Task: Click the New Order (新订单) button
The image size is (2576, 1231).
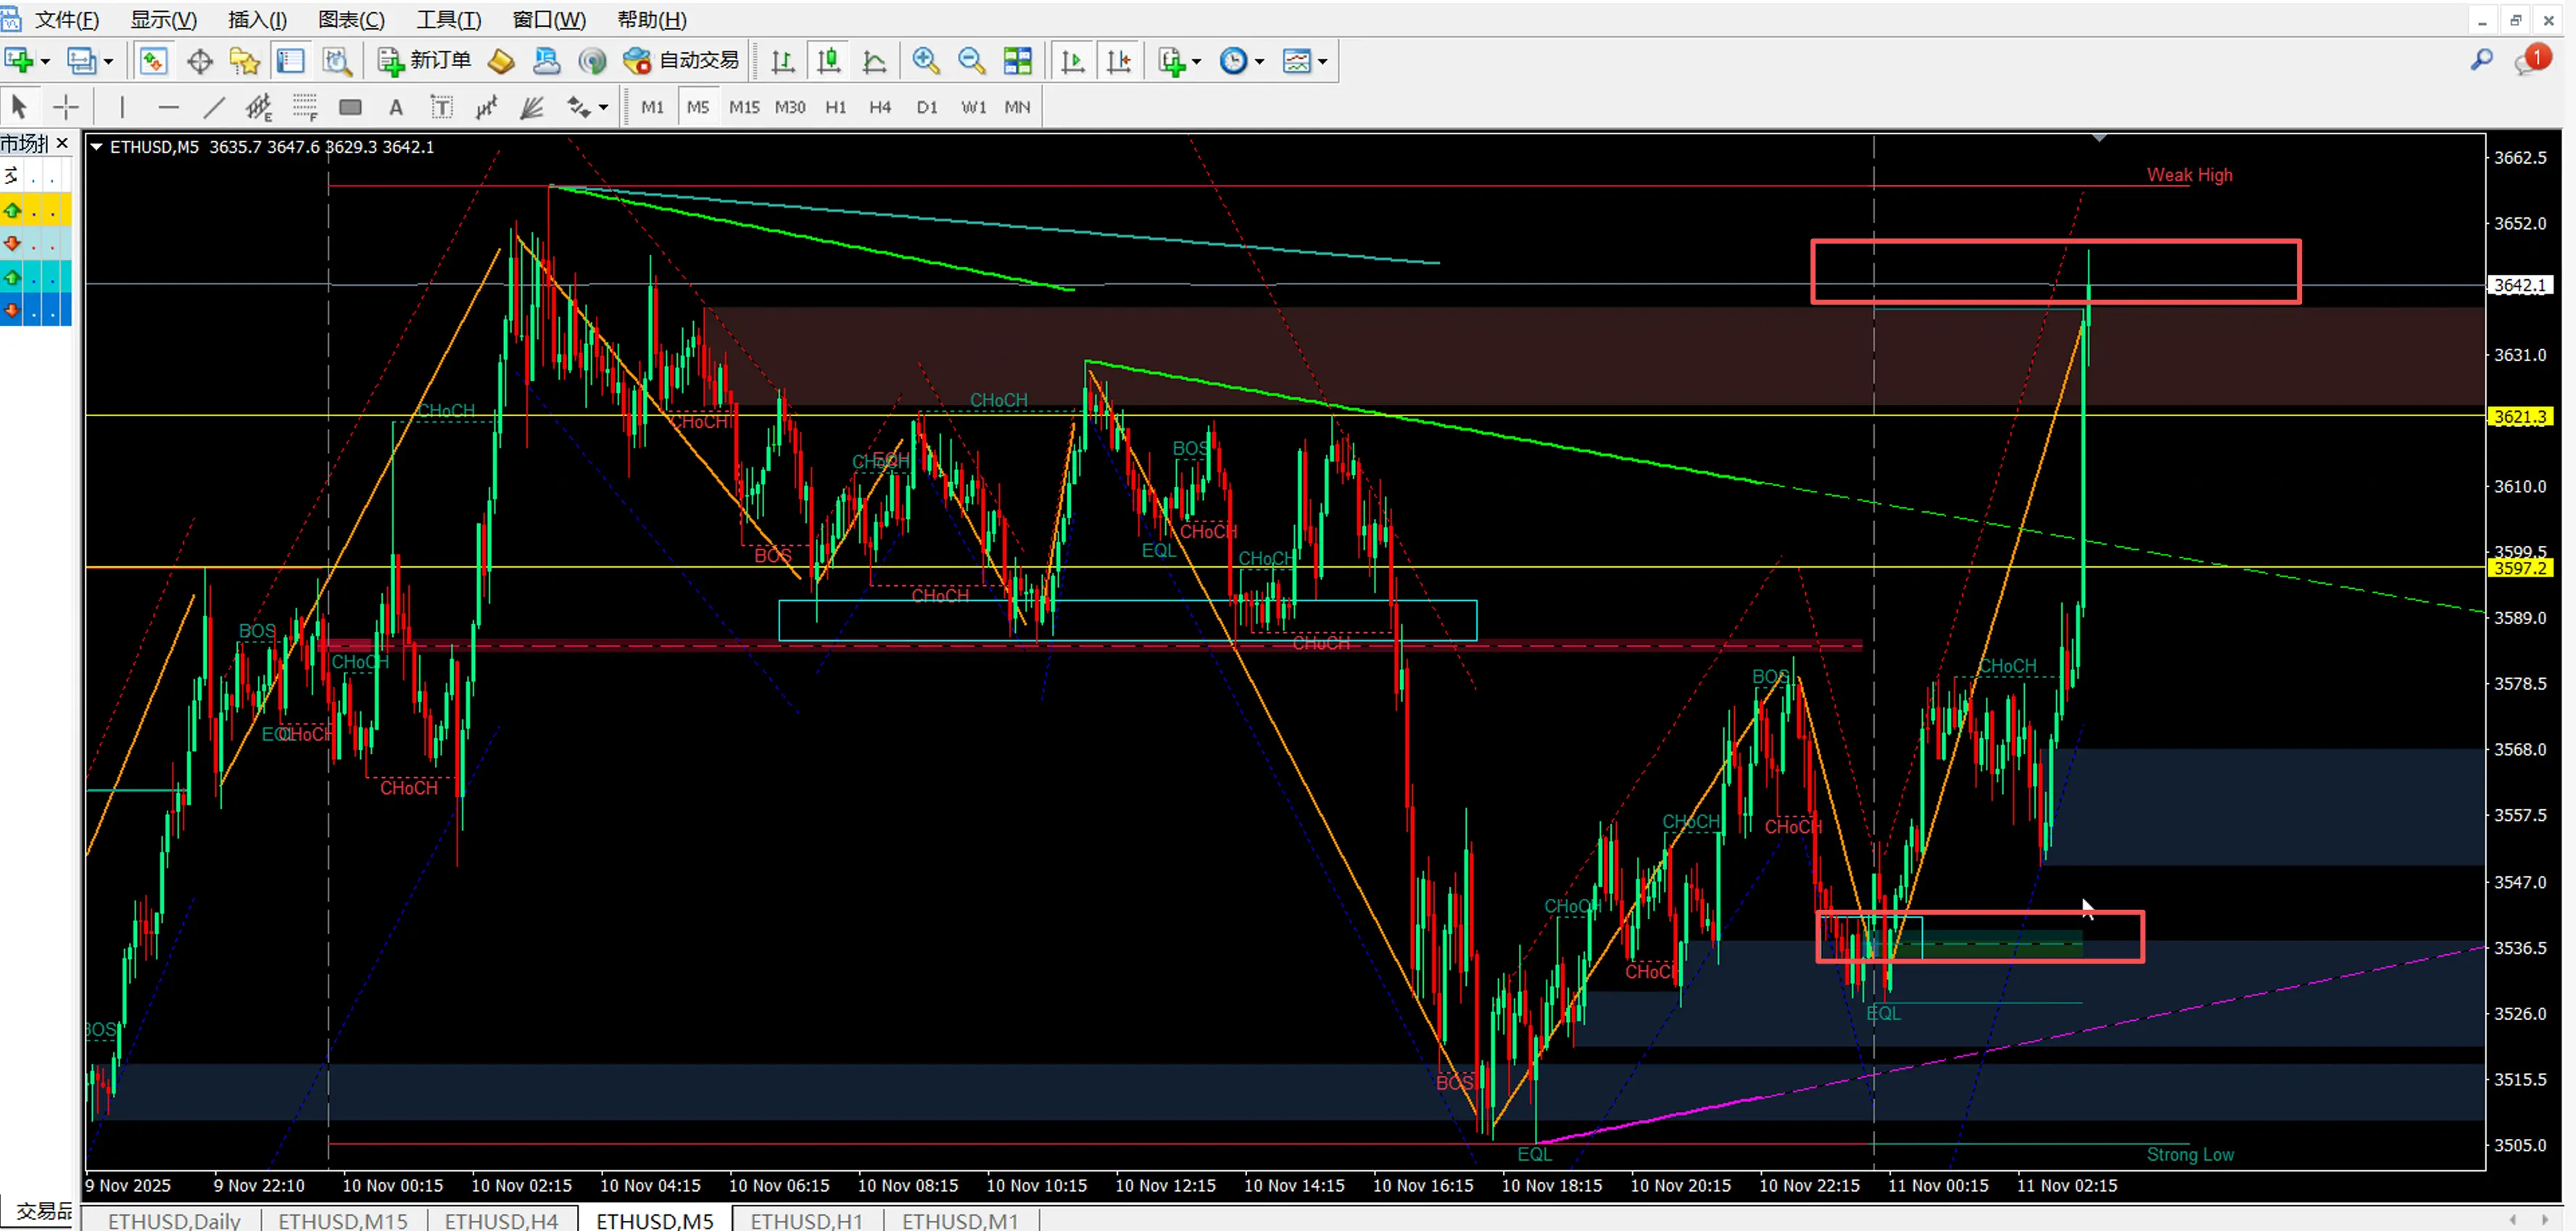Action: [x=424, y=61]
